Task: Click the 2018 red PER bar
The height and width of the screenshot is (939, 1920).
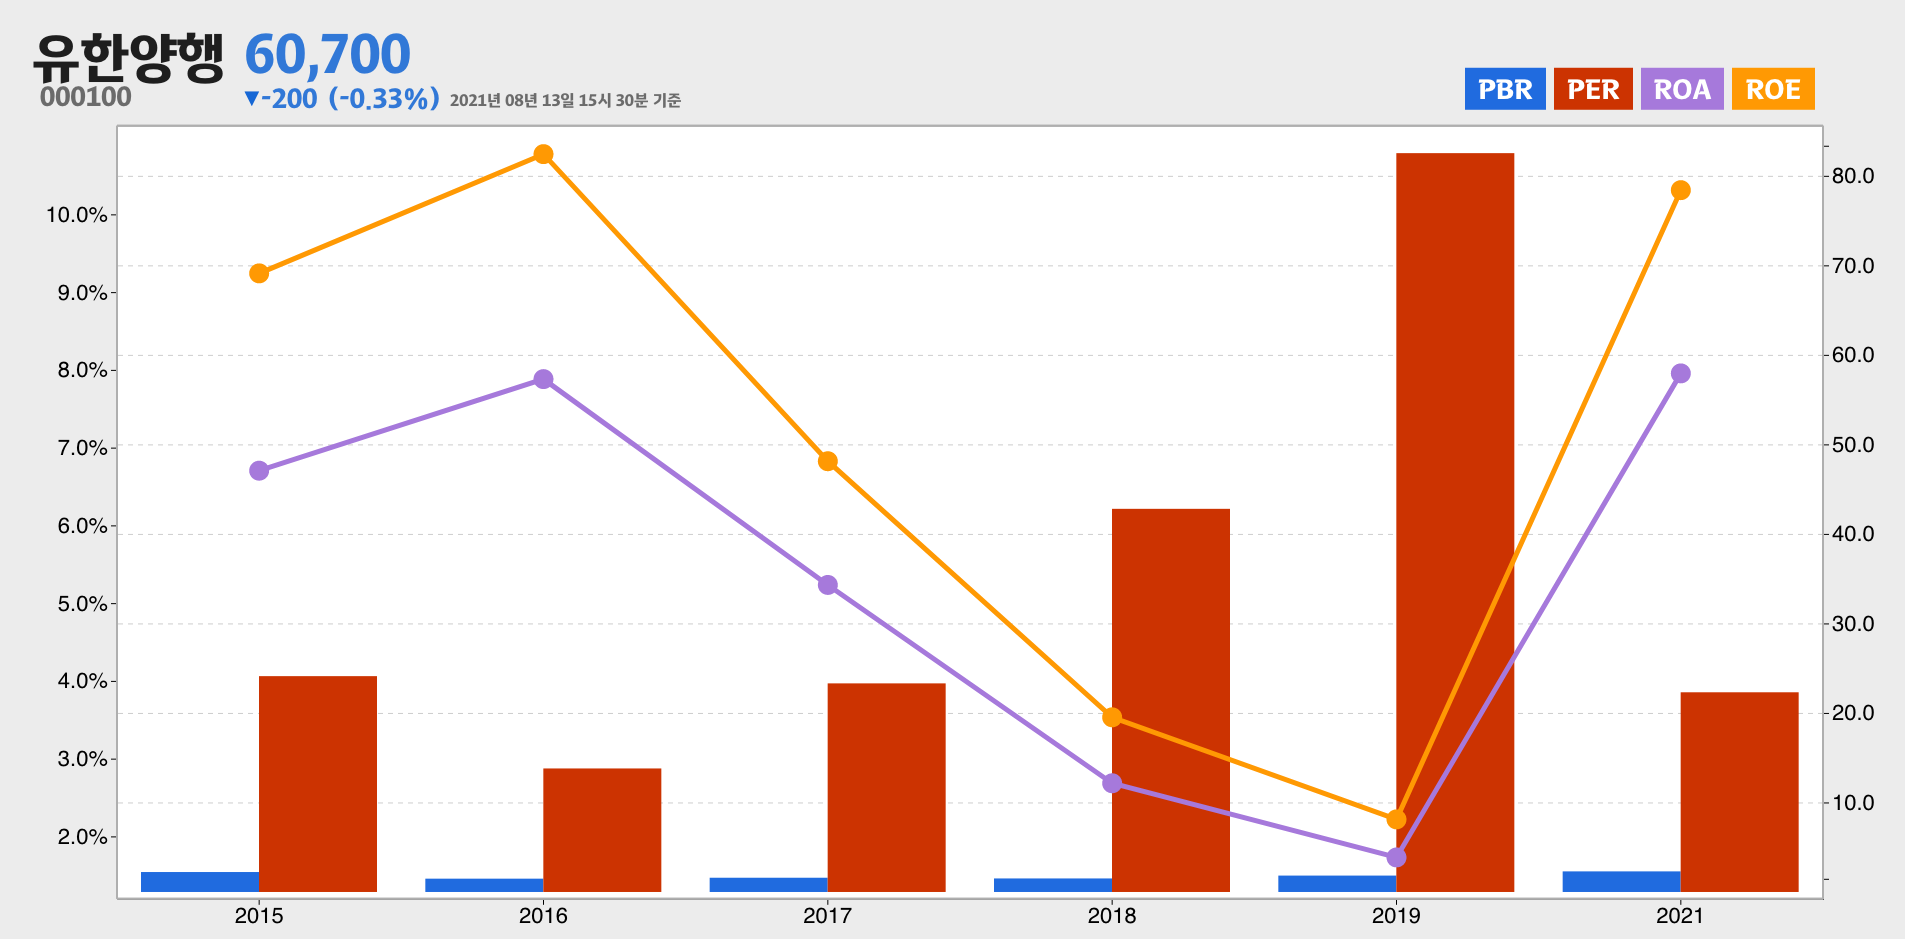Action: click(1171, 700)
